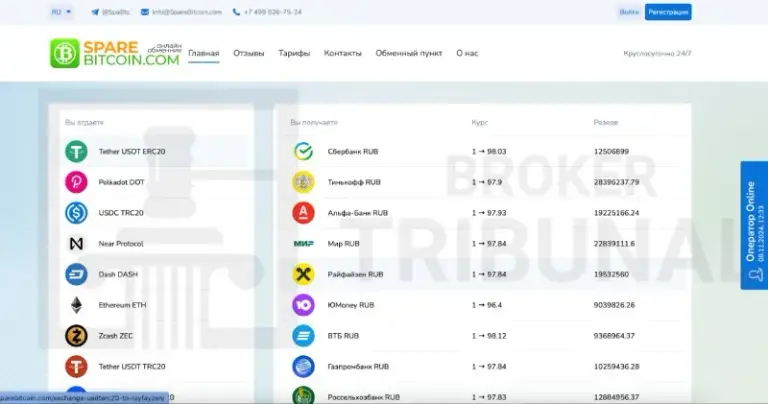Click the Регистрация button
The width and height of the screenshot is (768, 404).
[668, 12]
